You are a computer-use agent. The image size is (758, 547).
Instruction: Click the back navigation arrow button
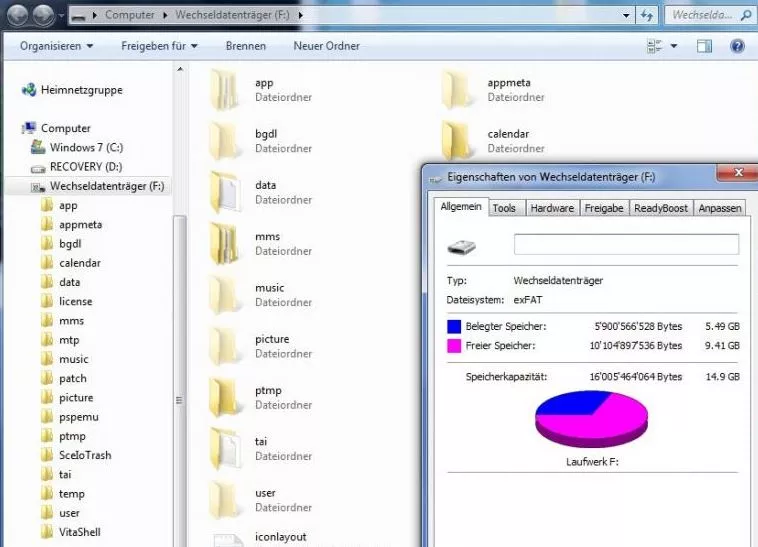pos(18,15)
